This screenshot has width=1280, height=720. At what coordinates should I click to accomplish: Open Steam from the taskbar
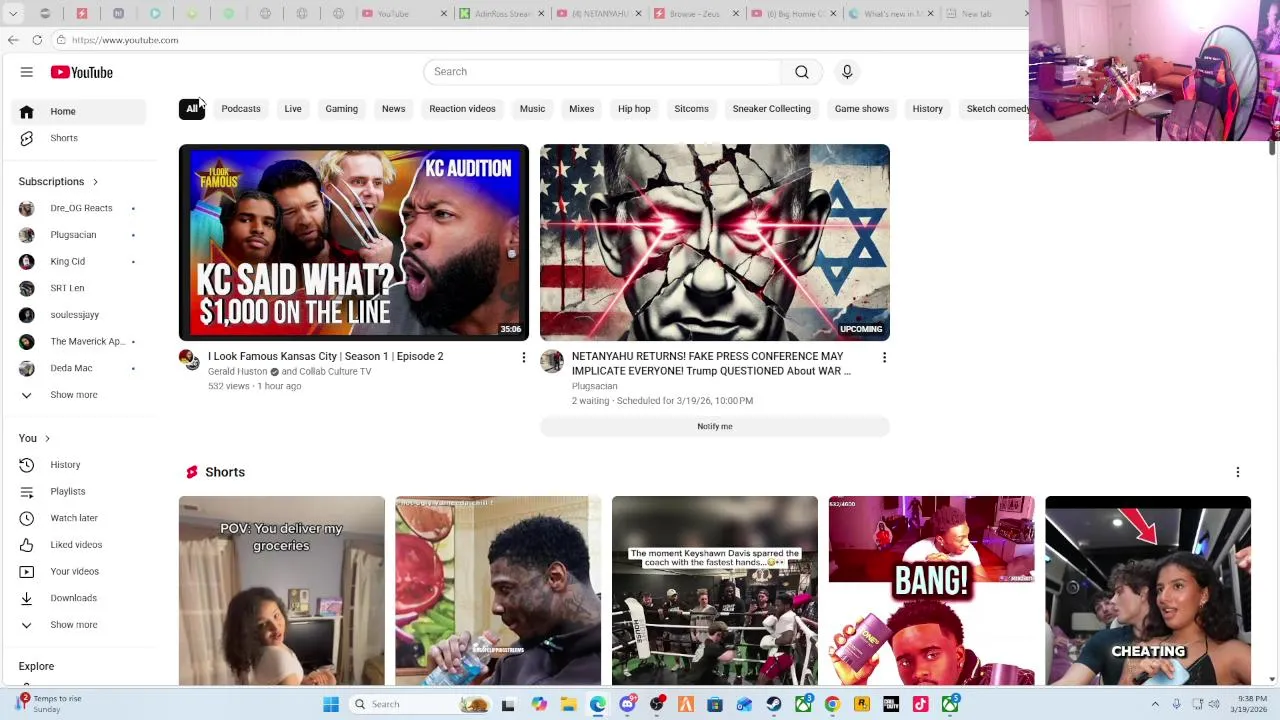pyautogui.click(x=774, y=704)
